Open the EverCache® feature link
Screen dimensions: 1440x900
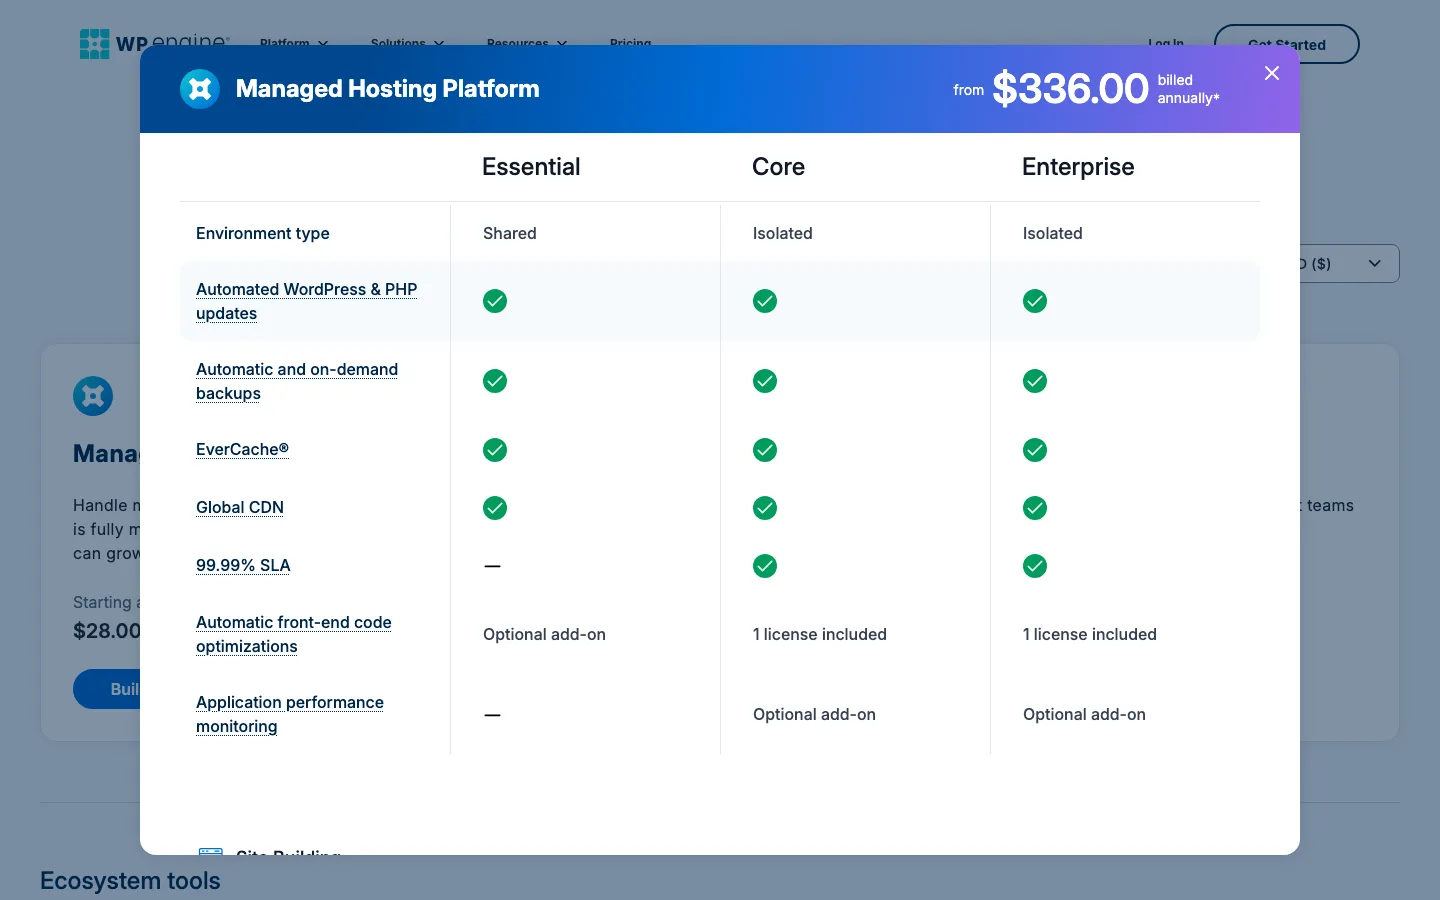tap(242, 449)
